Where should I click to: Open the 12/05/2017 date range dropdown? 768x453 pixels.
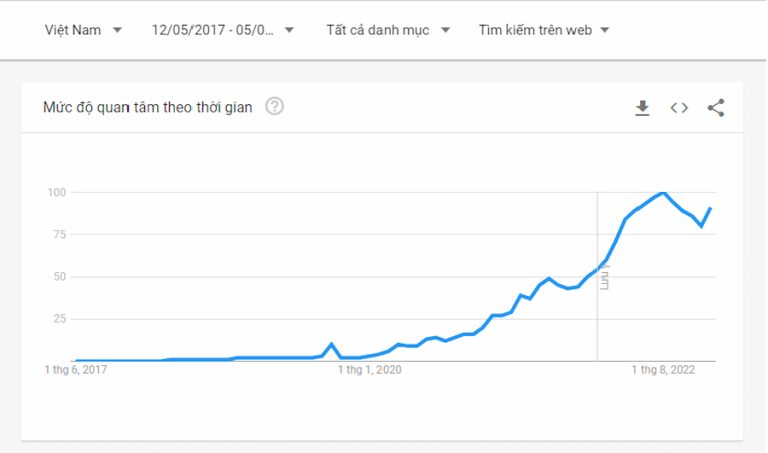(x=222, y=30)
